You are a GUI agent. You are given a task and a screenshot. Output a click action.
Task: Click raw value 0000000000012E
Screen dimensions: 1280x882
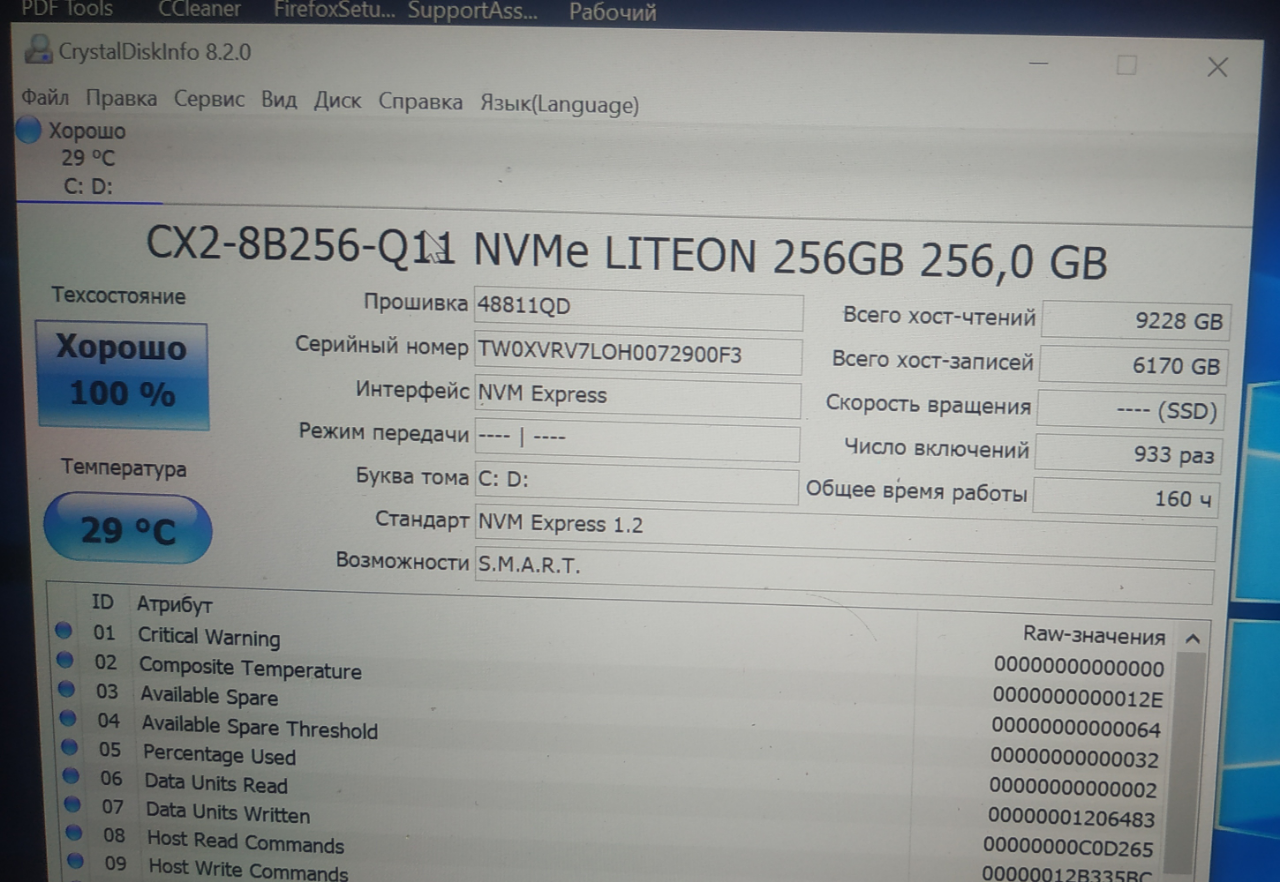[1077, 696]
